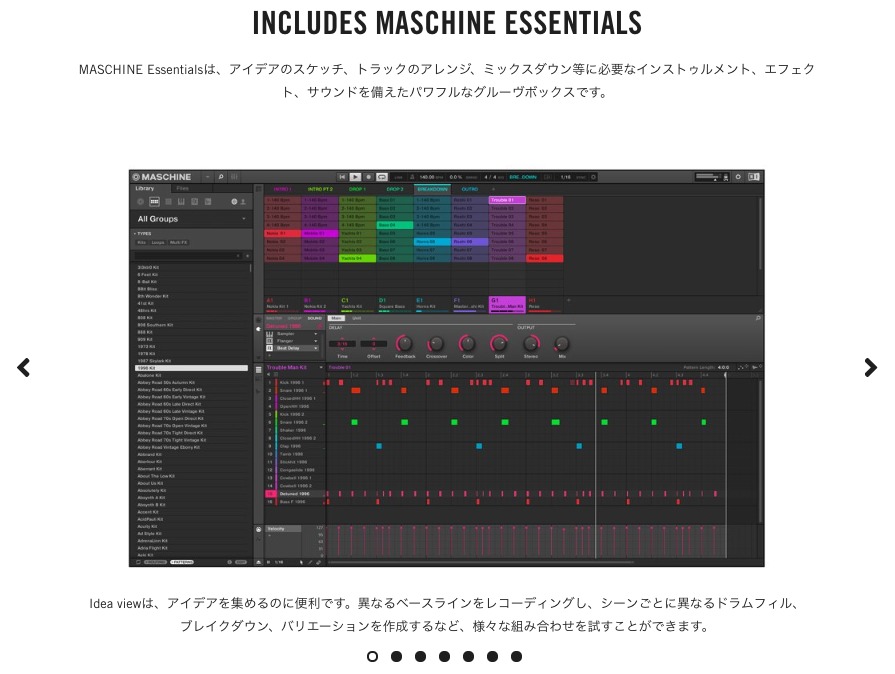The width and height of the screenshot is (895, 674).
Task: Select the Projects browser type icon
Action: coord(140,201)
